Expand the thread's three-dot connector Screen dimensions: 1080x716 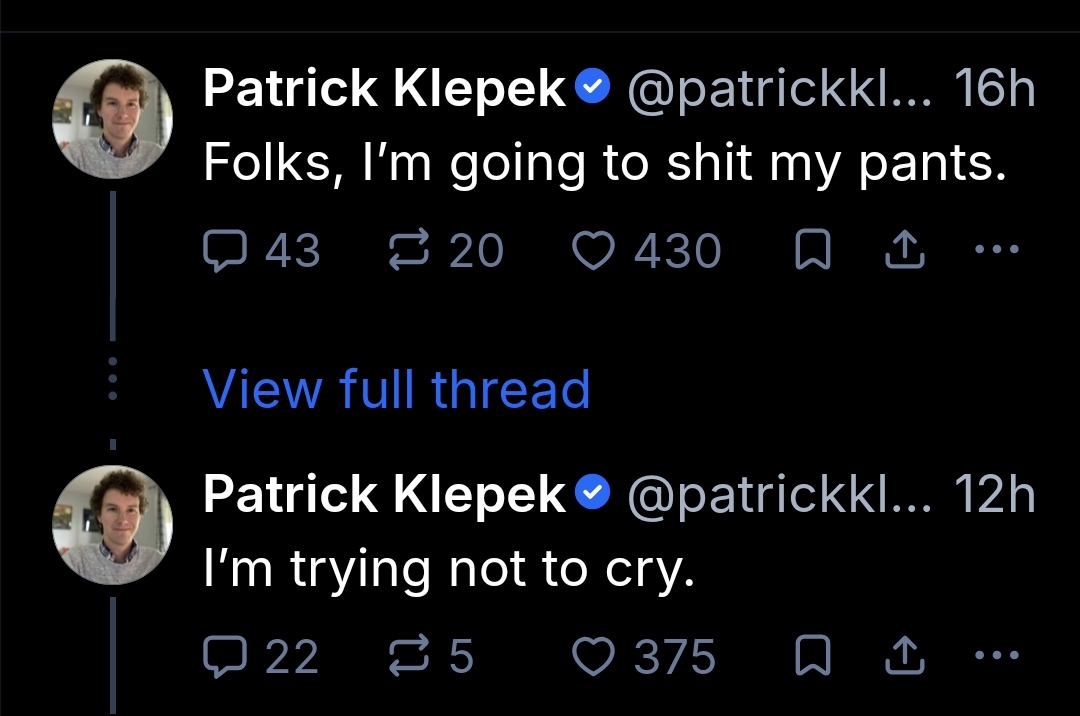coord(112,380)
